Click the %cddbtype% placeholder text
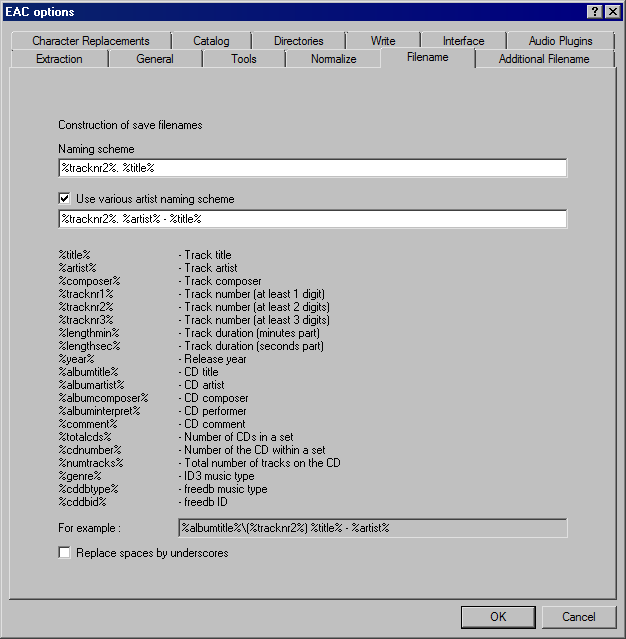The height and width of the screenshot is (639, 626). point(88,489)
